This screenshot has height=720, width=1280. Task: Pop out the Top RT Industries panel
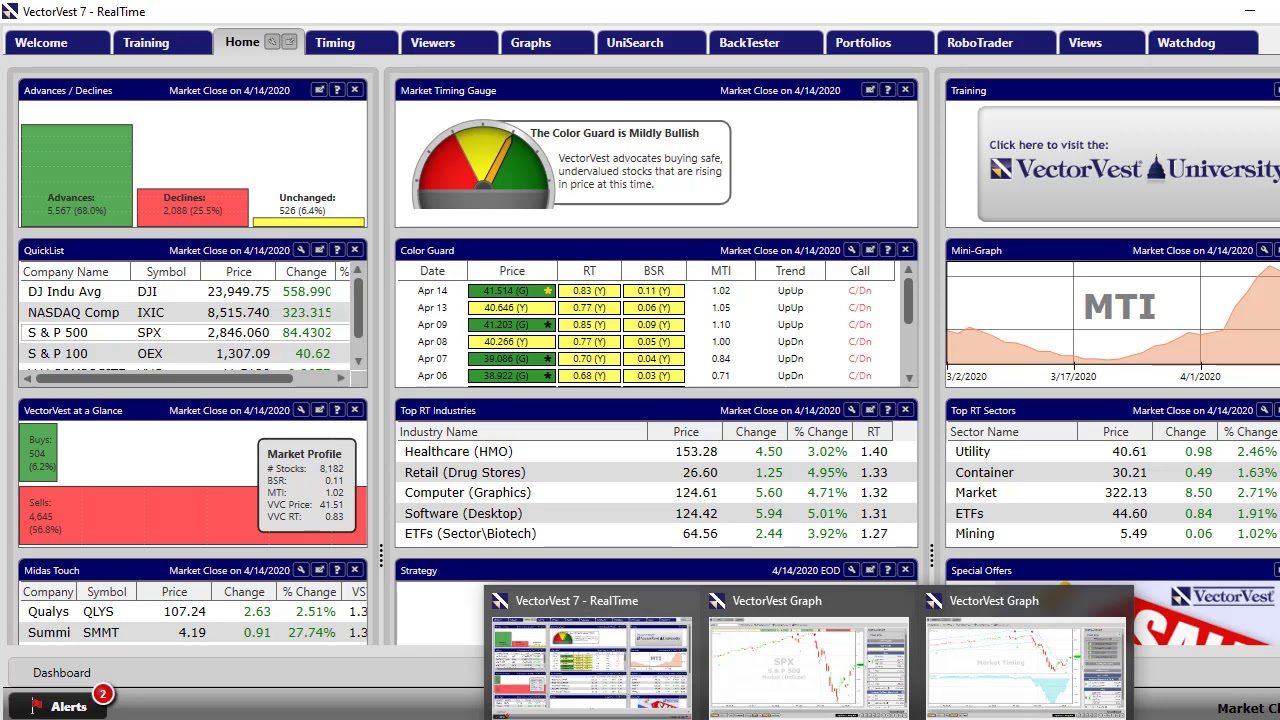[870, 410]
